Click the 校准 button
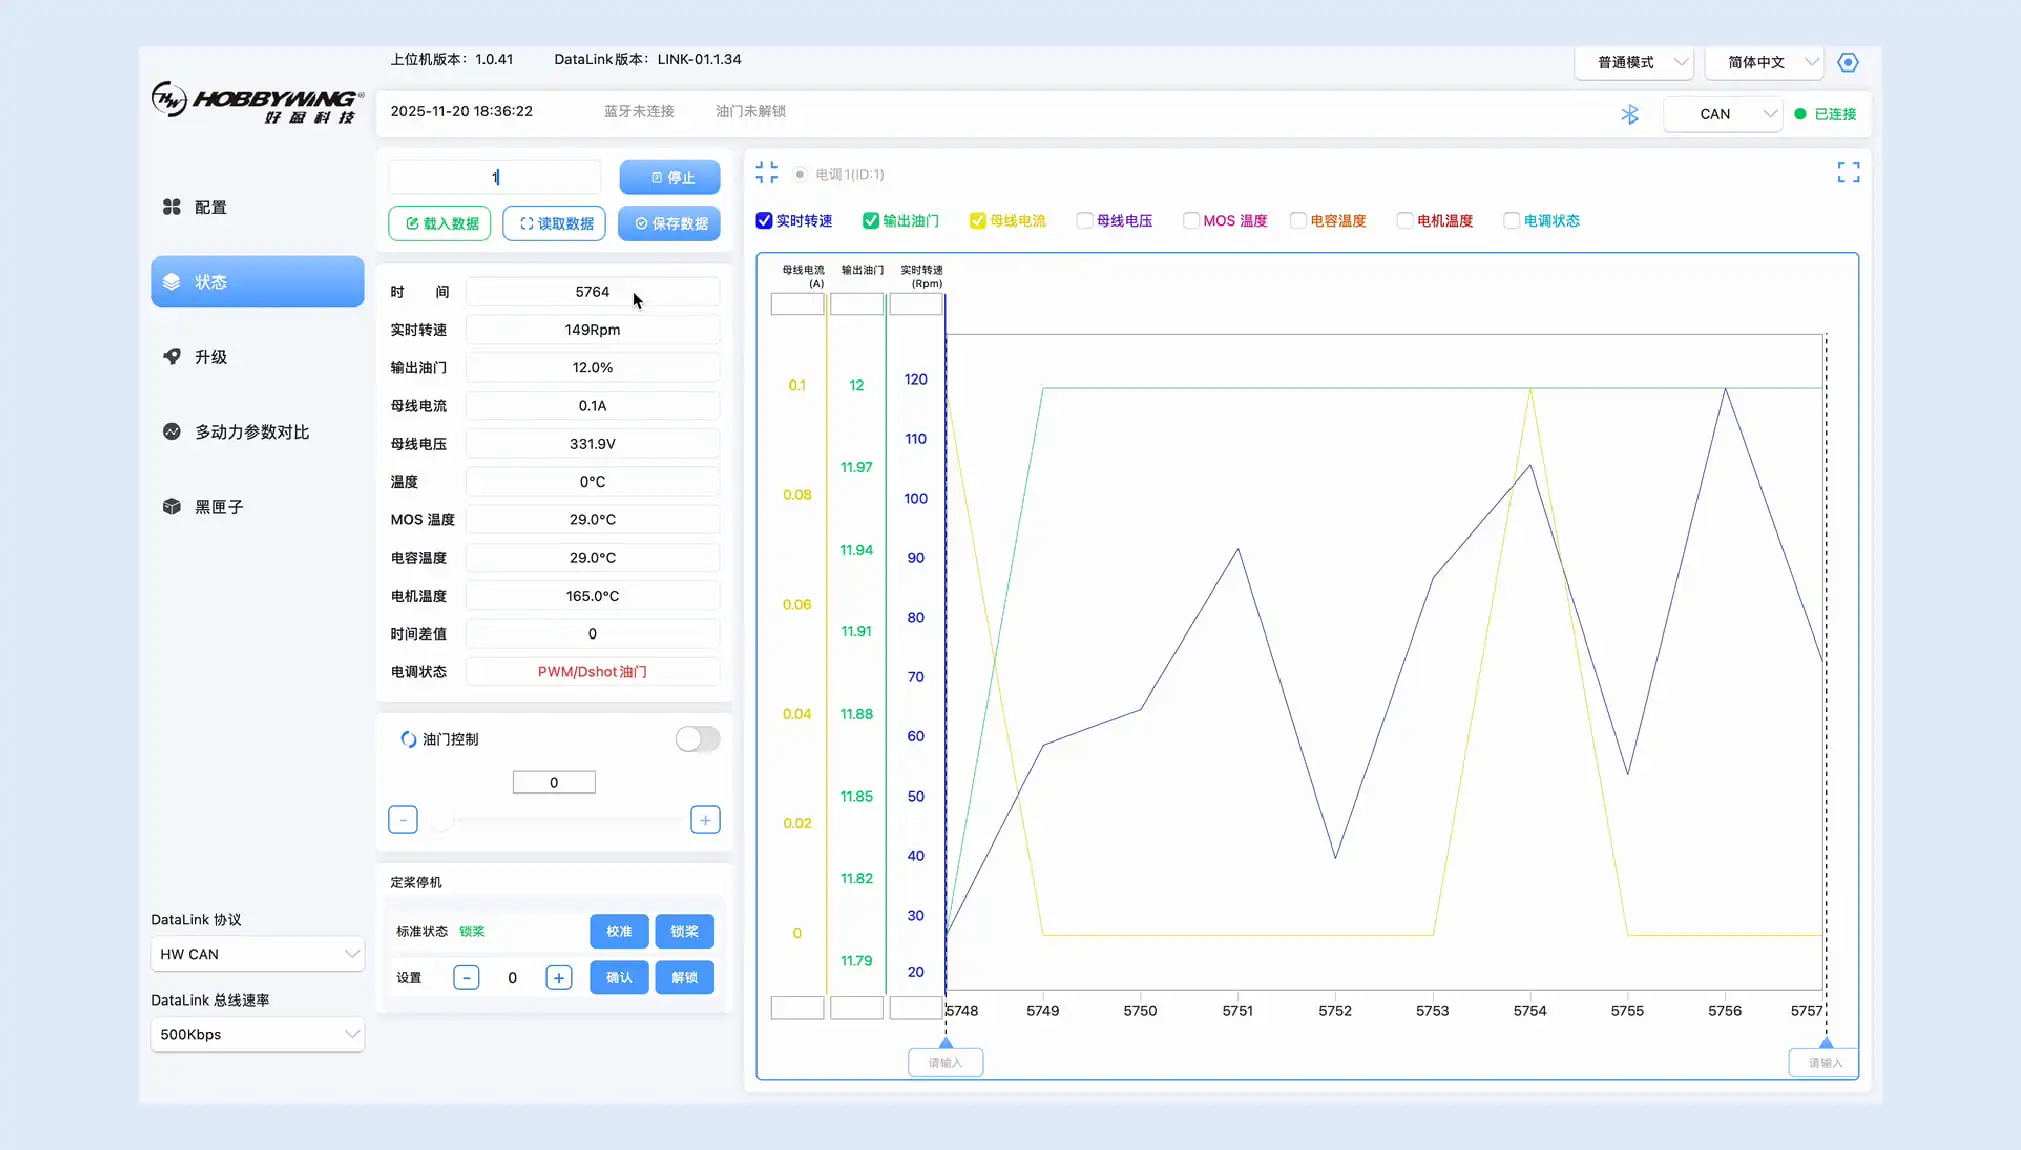This screenshot has height=1150, width=2021. pyautogui.click(x=619, y=931)
